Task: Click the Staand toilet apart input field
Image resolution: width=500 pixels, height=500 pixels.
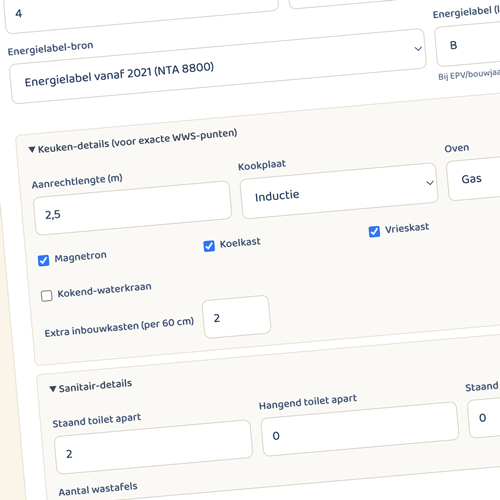Action: point(153,447)
